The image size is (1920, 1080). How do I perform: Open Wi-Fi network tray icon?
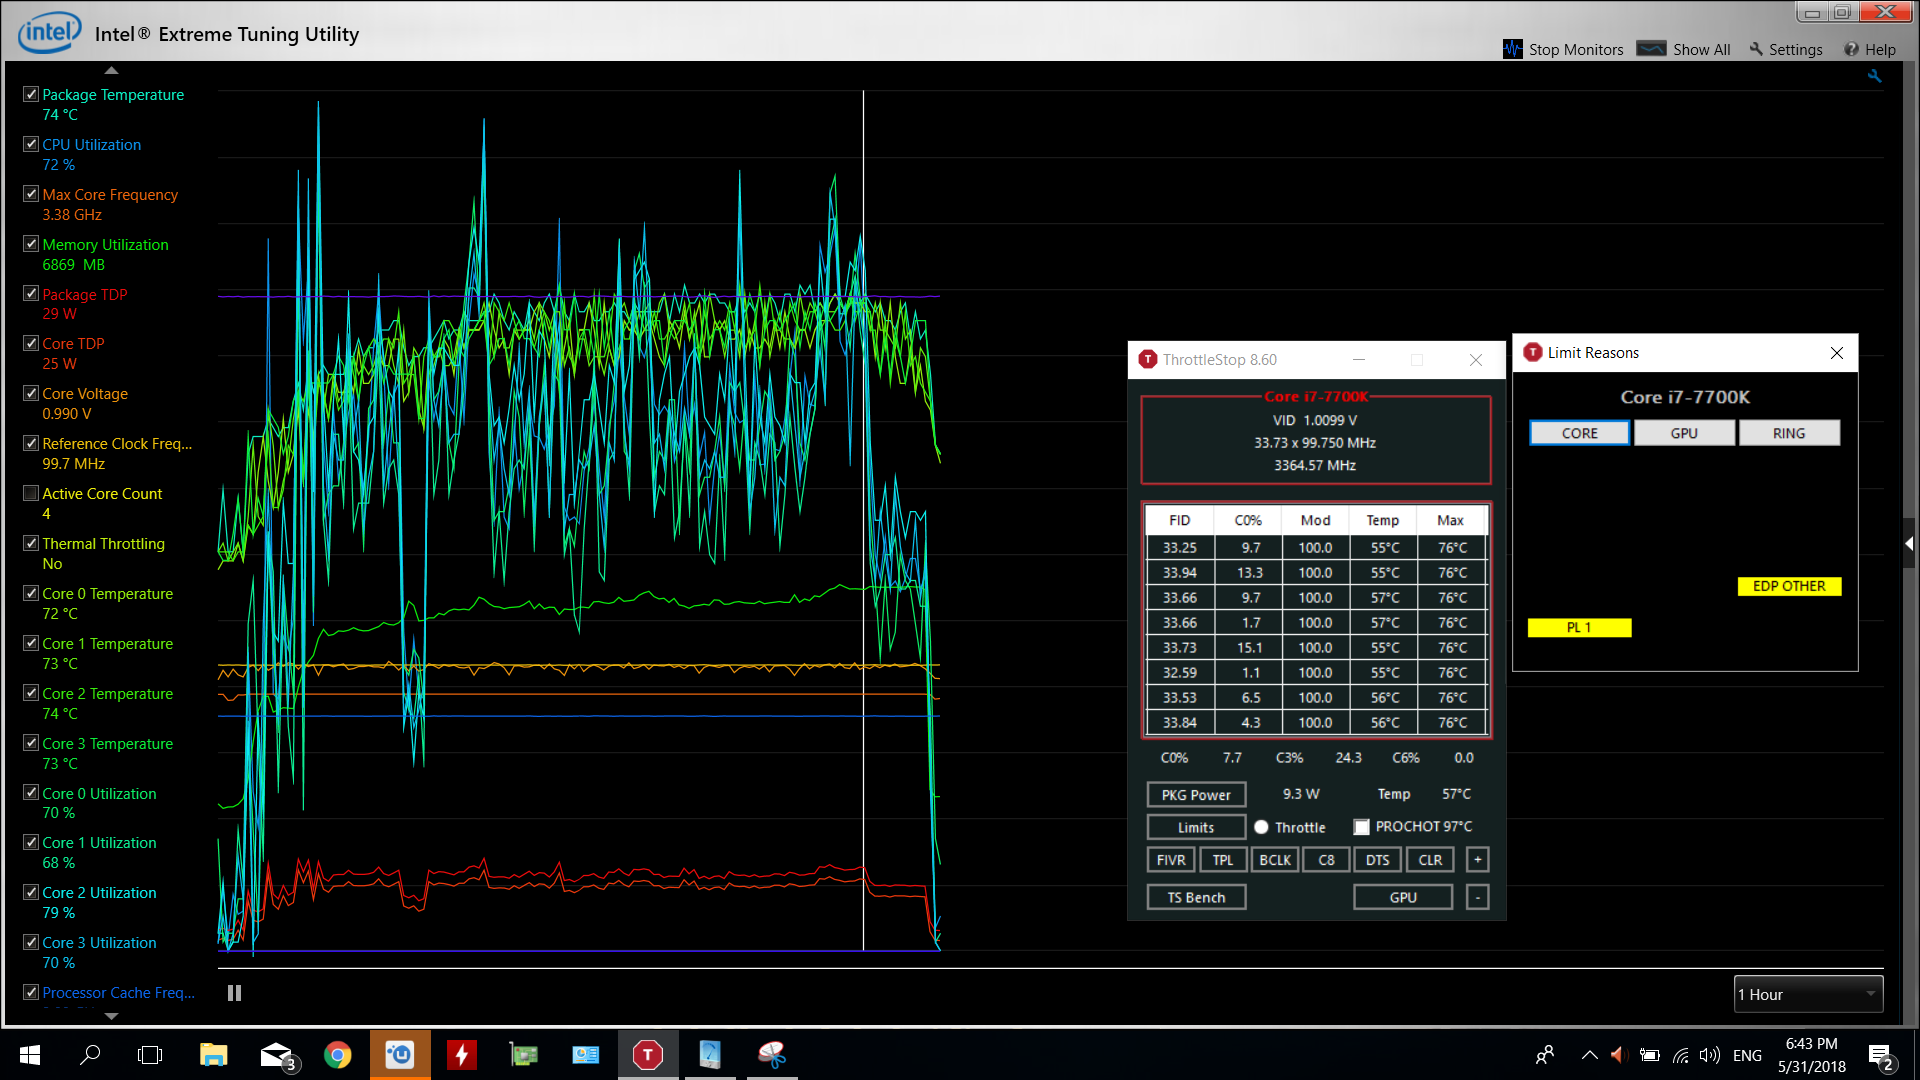coord(1681,1055)
